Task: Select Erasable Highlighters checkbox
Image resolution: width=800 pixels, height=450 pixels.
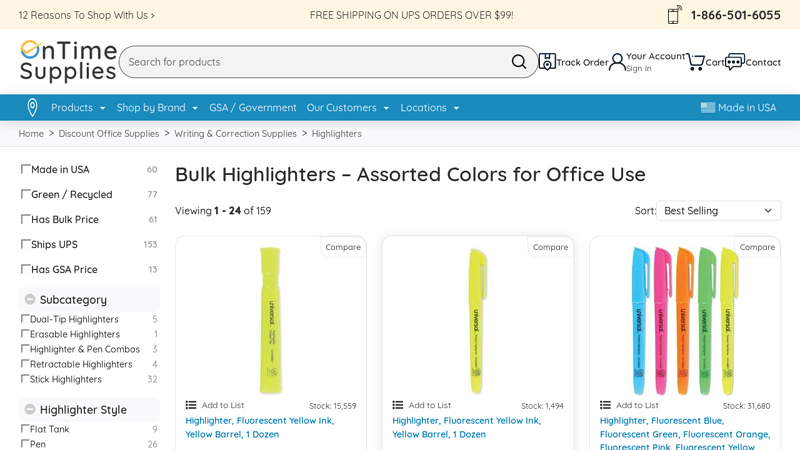Action: (24, 334)
